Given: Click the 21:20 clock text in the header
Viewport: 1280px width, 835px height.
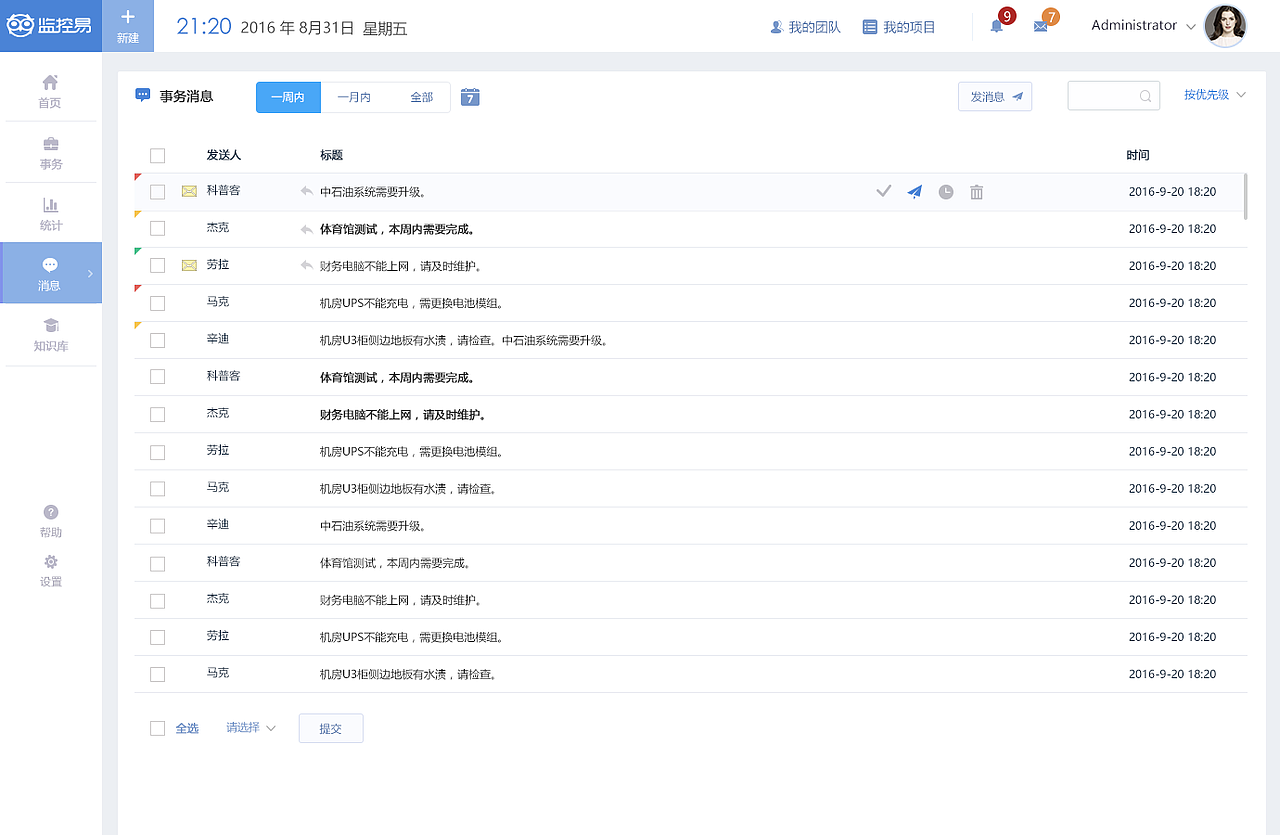Looking at the screenshot, I should point(204,26).
